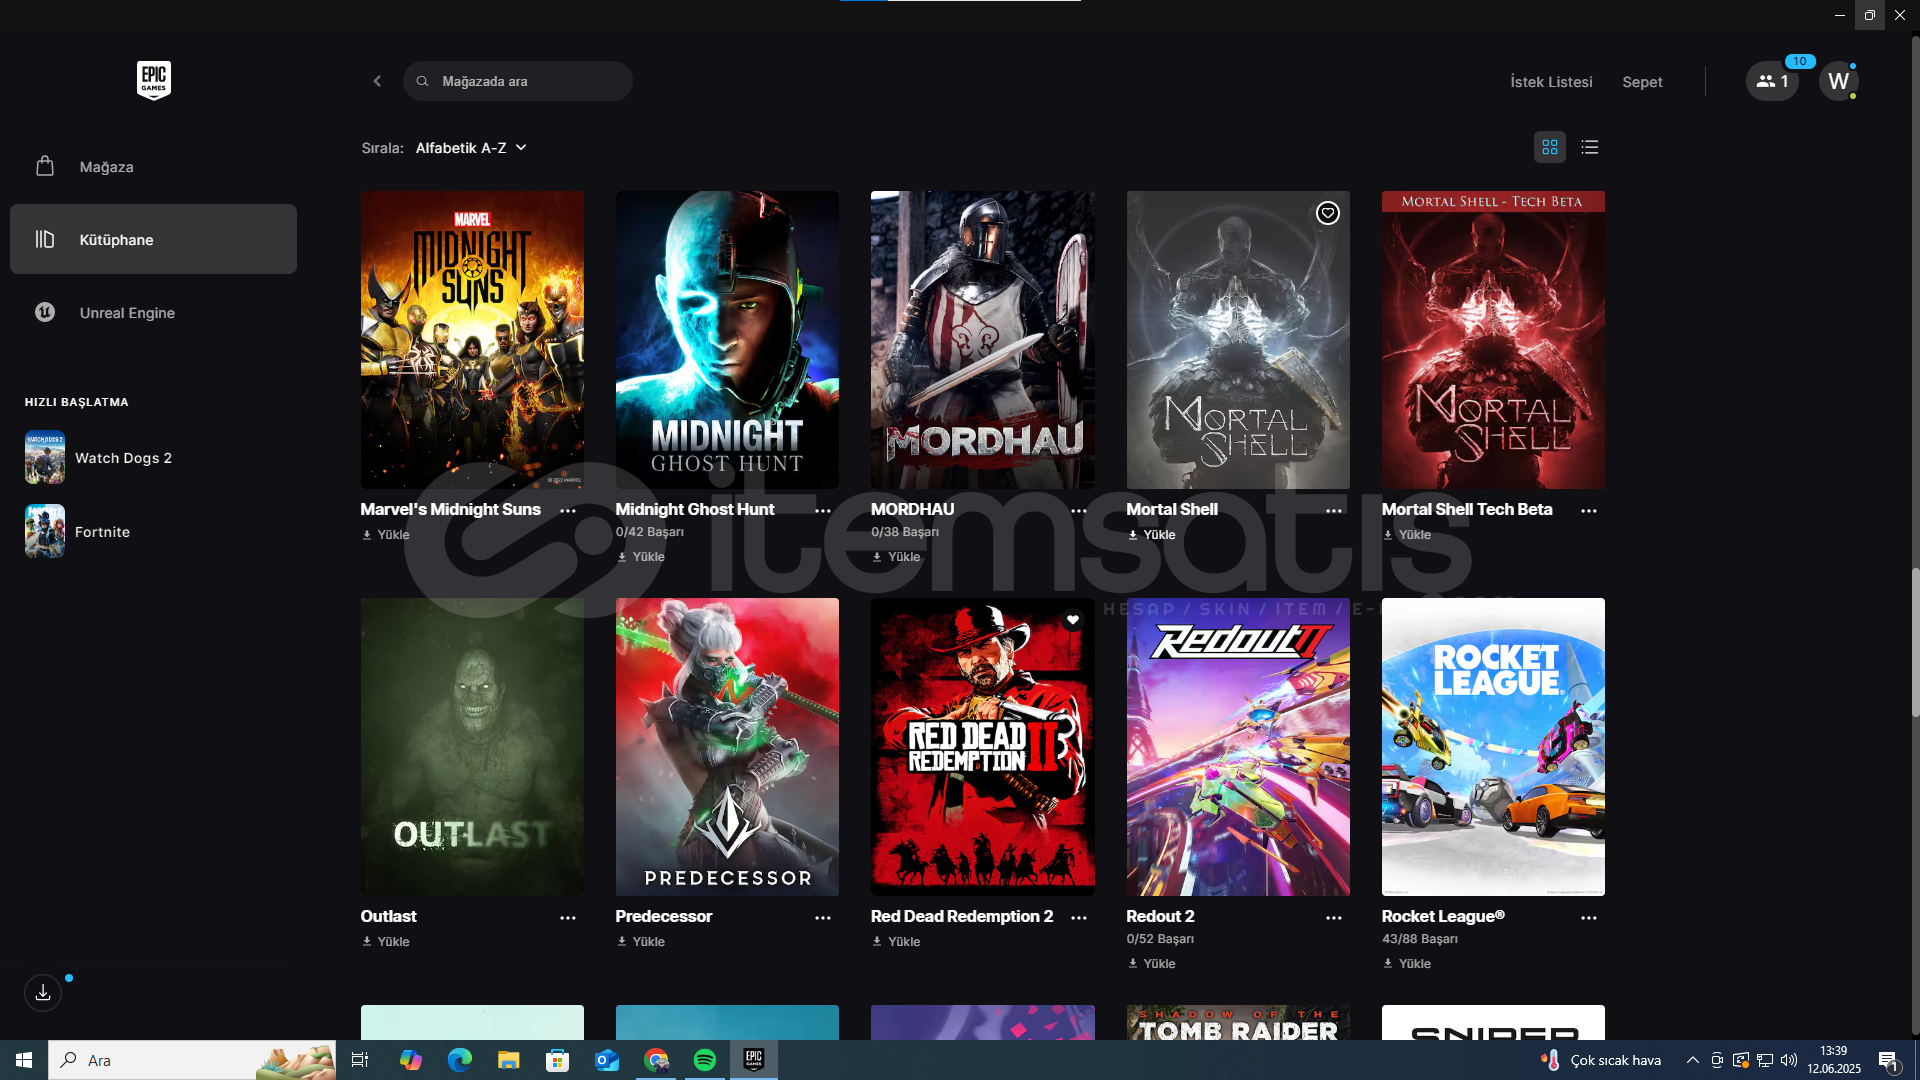Open Microsoft Edge from the taskbar
Viewport: 1920px width, 1080px height.
pos(459,1060)
